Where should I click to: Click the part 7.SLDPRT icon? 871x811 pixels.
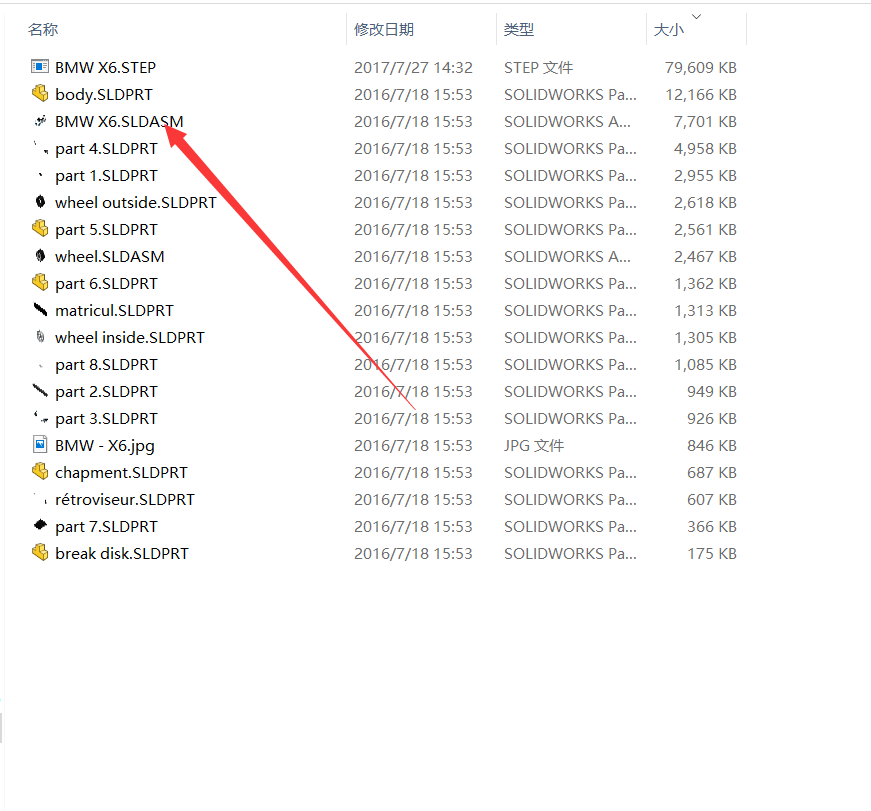pos(40,525)
